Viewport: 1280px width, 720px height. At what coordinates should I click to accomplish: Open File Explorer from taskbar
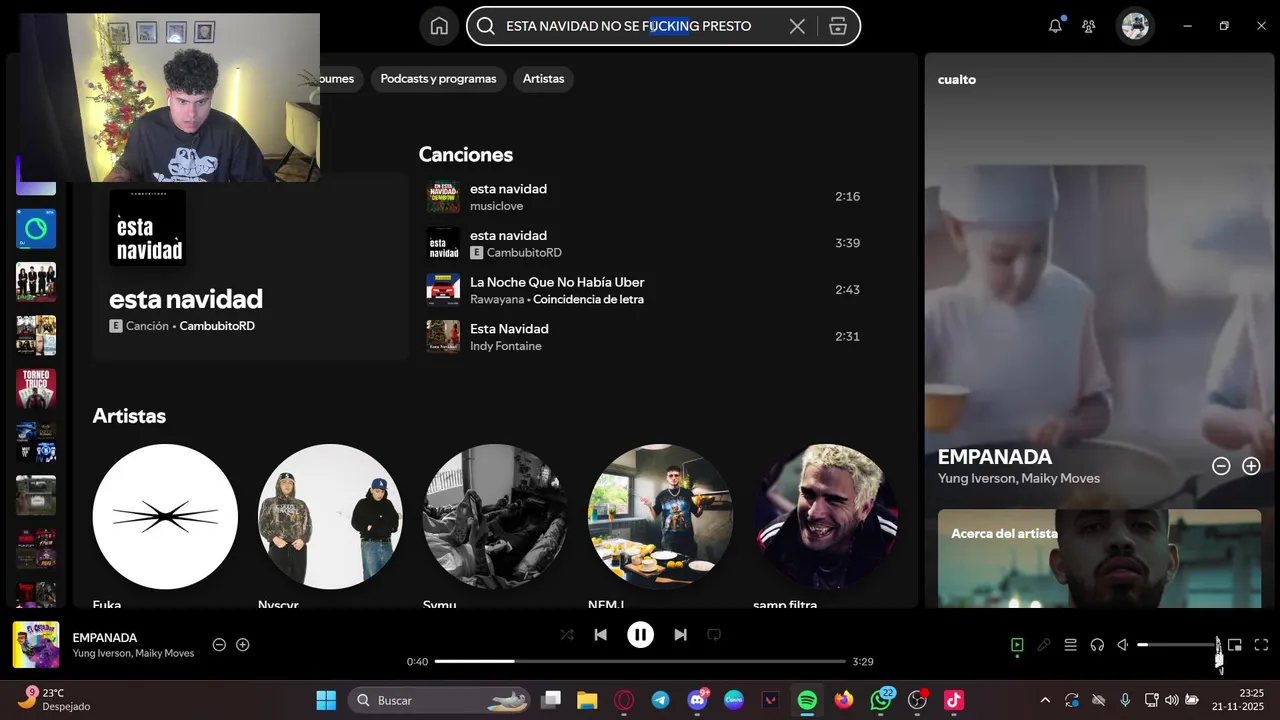[586, 700]
